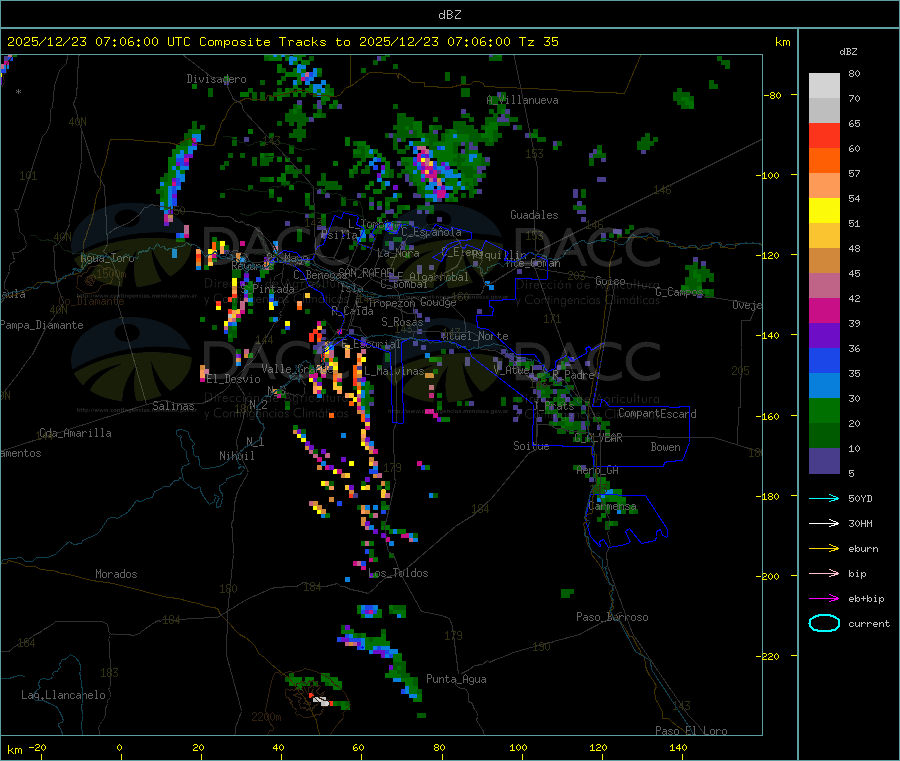Click the R_Padre place label
The image size is (900, 761).
[573, 375]
